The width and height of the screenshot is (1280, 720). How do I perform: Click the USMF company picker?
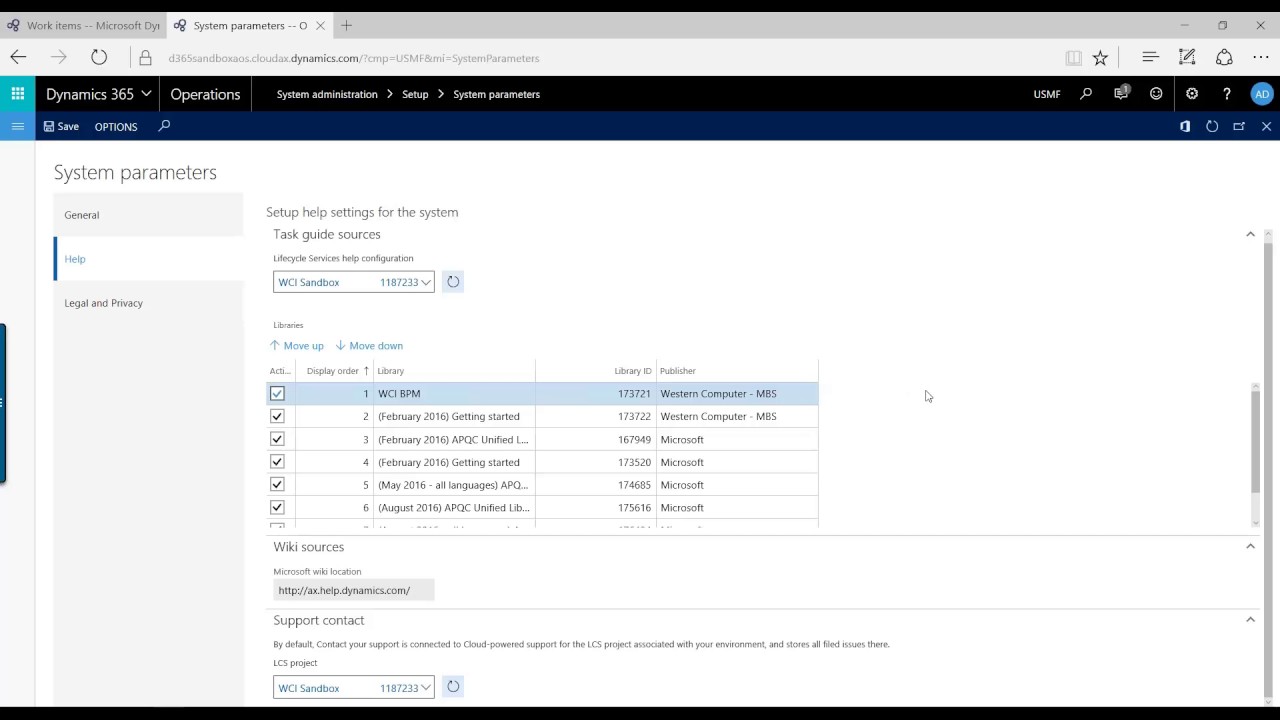pos(1047,94)
